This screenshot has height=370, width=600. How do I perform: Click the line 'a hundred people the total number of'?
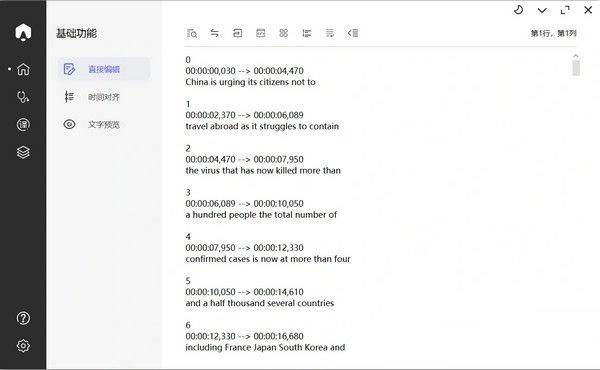coord(261,215)
